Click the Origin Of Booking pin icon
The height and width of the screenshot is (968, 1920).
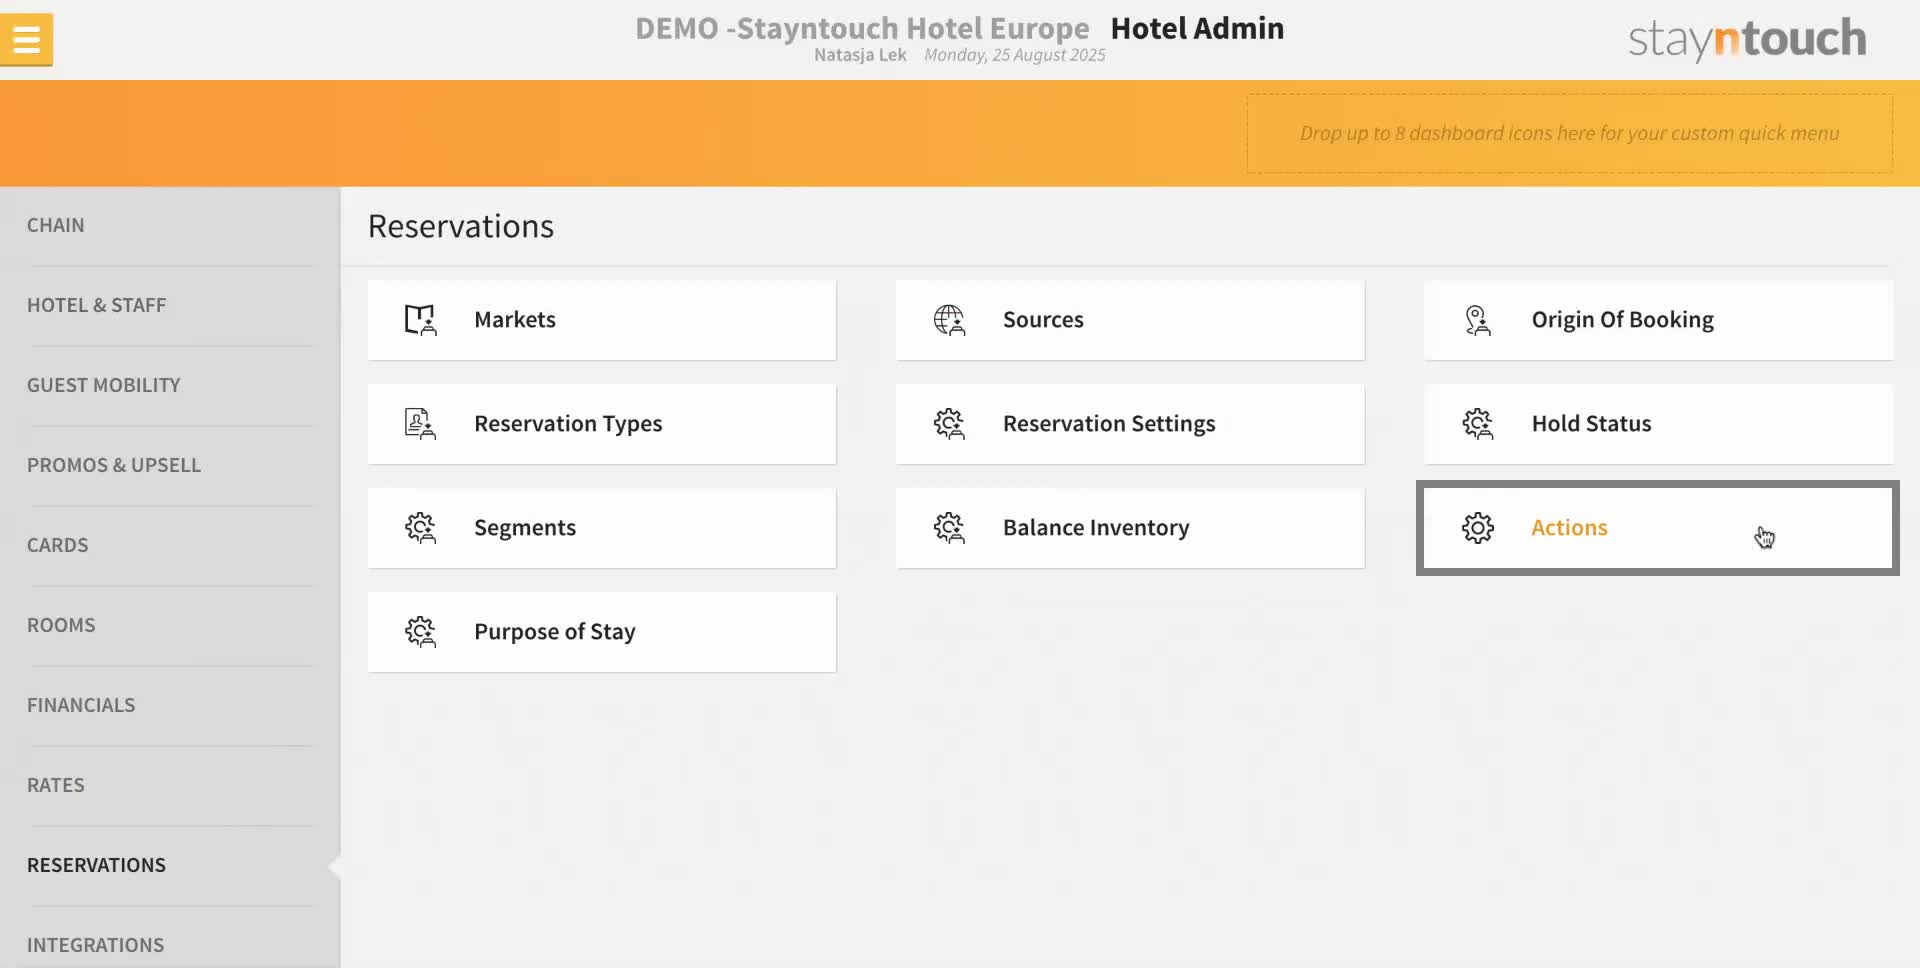(x=1477, y=320)
